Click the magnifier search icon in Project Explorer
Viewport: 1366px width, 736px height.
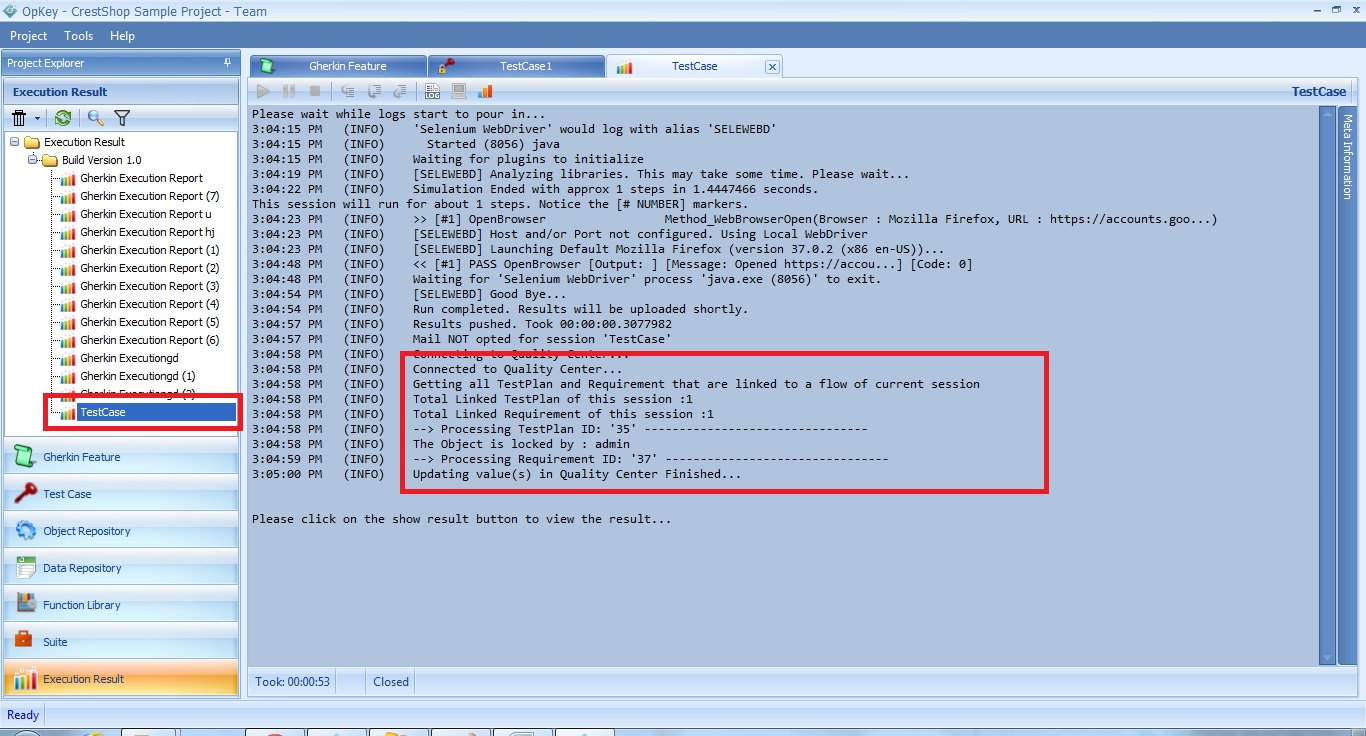tap(96, 118)
